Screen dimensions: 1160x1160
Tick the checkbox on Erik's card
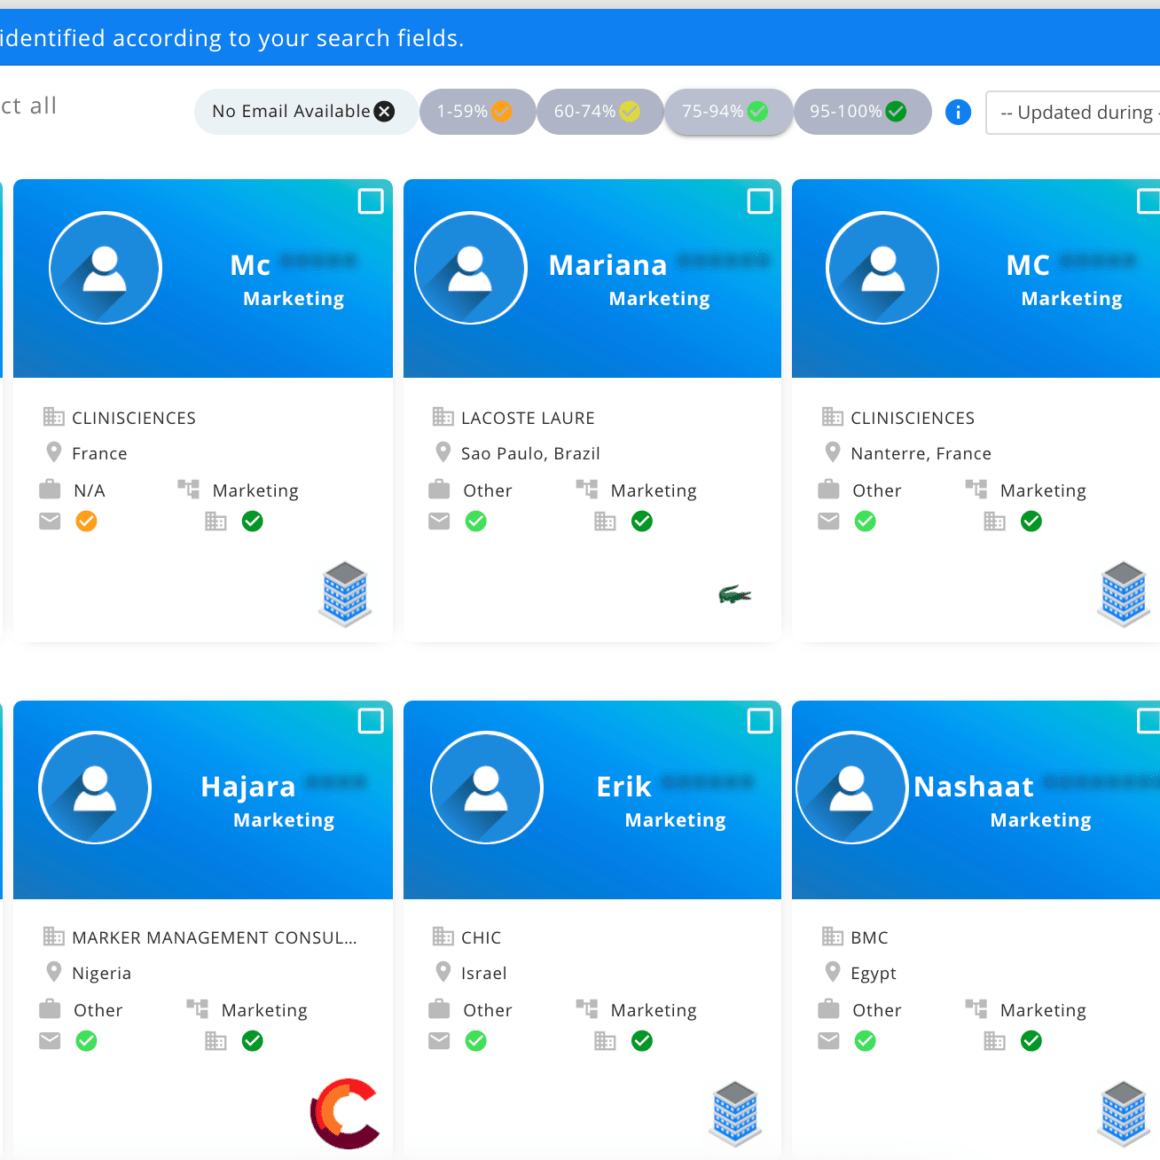coord(760,721)
